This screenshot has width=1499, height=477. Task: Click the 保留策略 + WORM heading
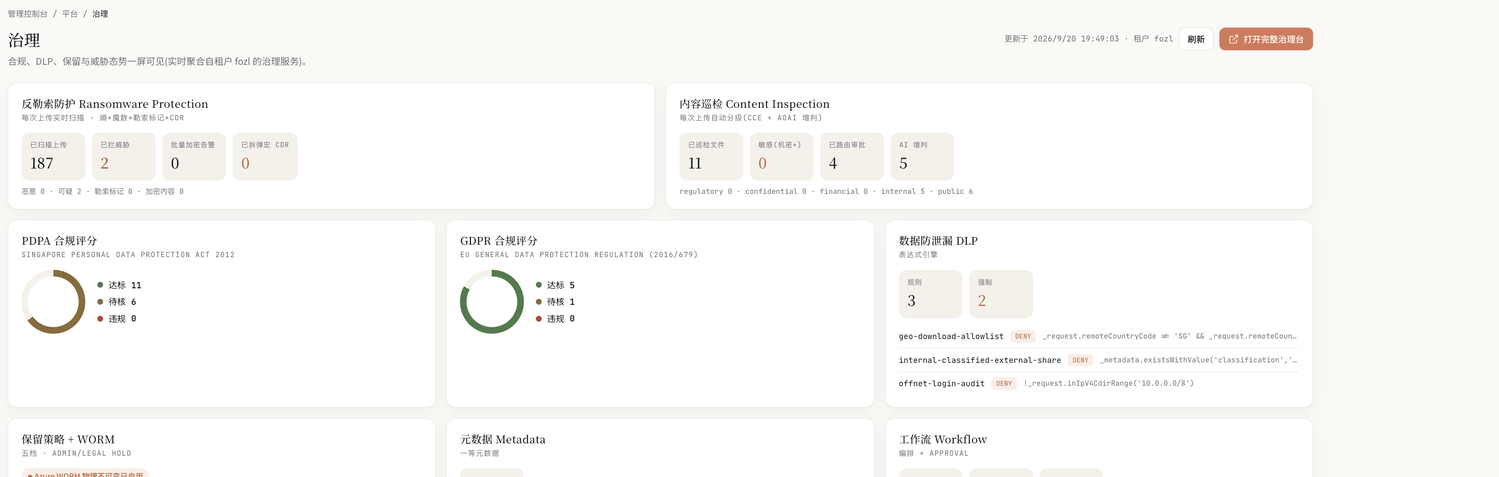click(x=69, y=439)
